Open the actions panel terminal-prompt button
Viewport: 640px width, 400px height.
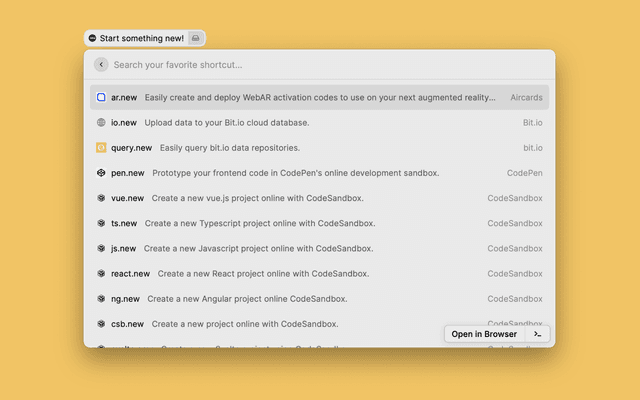[x=539, y=334]
